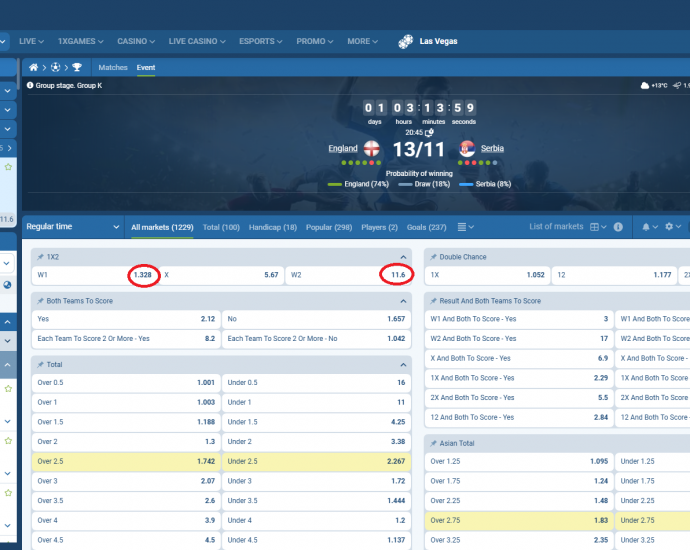Screen dimensions: 690x550
Task: Select the All markets (1229) tab
Action: tap(162, 227)
